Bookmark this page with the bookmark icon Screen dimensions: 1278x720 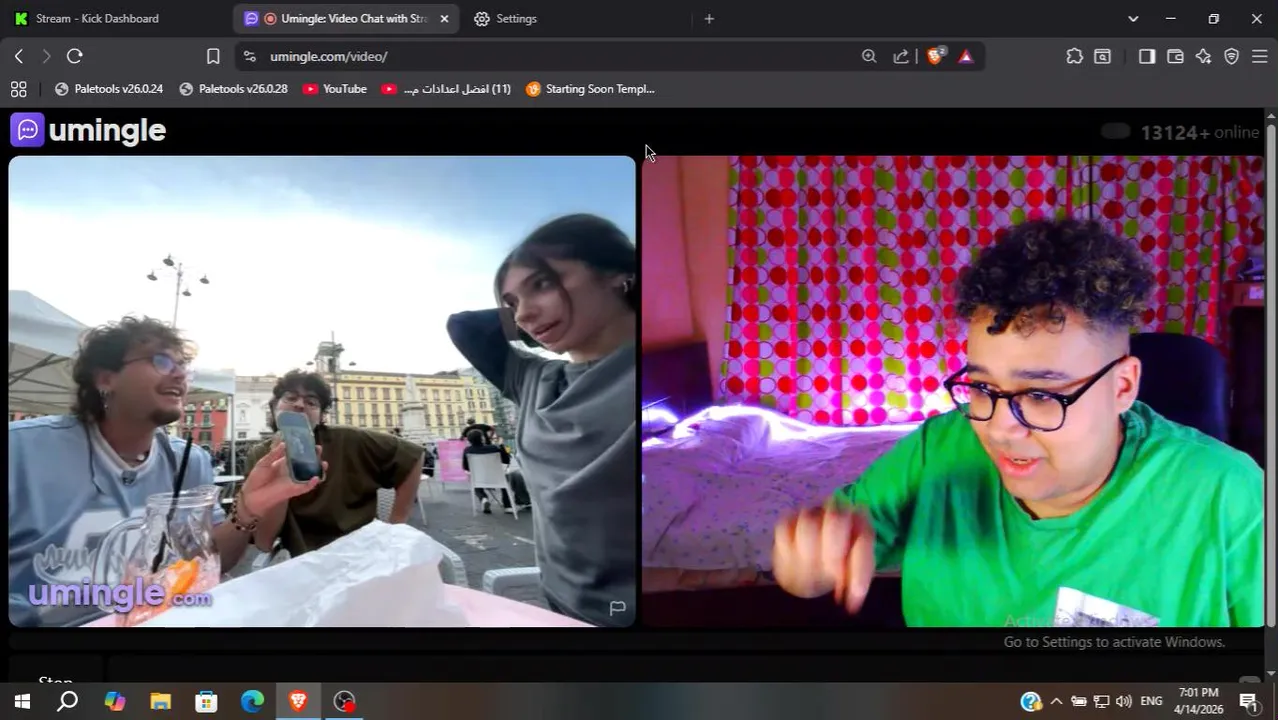pos(213,57)
